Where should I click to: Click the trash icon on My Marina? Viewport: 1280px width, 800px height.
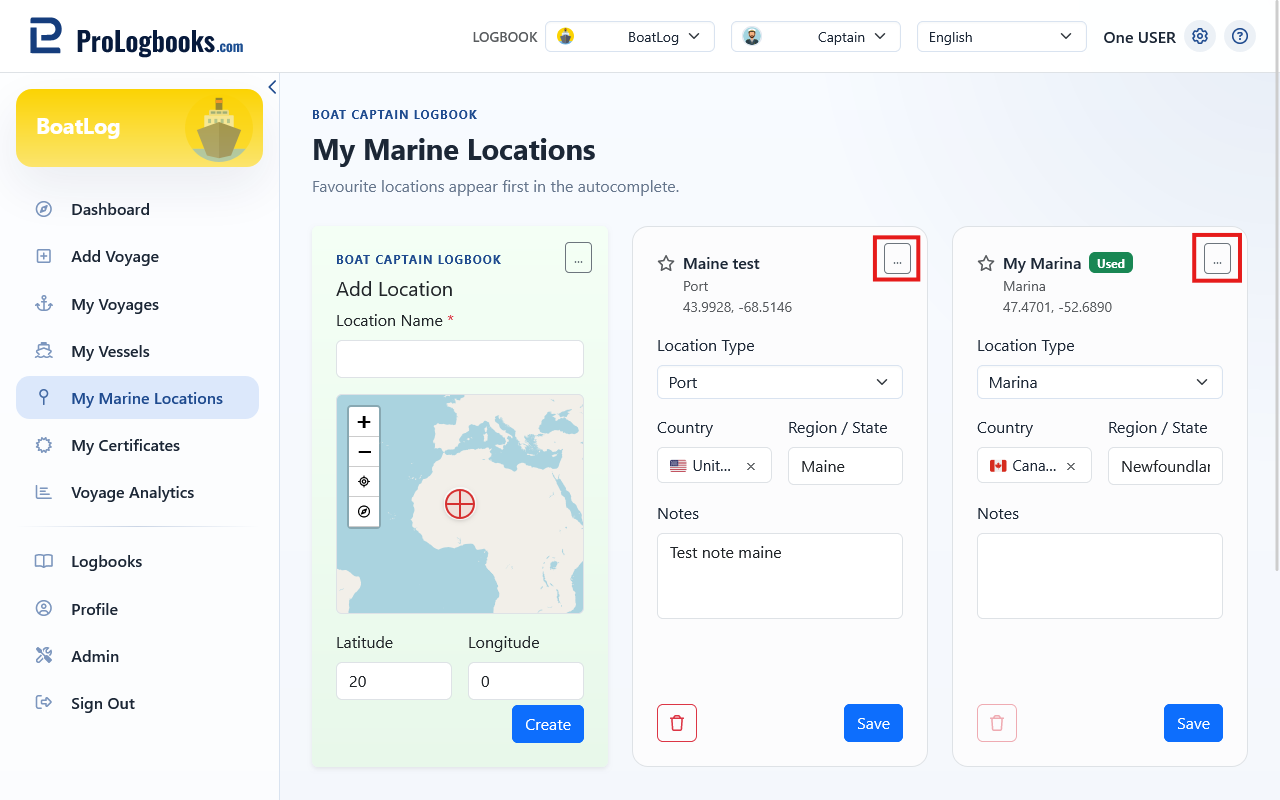[997, 723]
